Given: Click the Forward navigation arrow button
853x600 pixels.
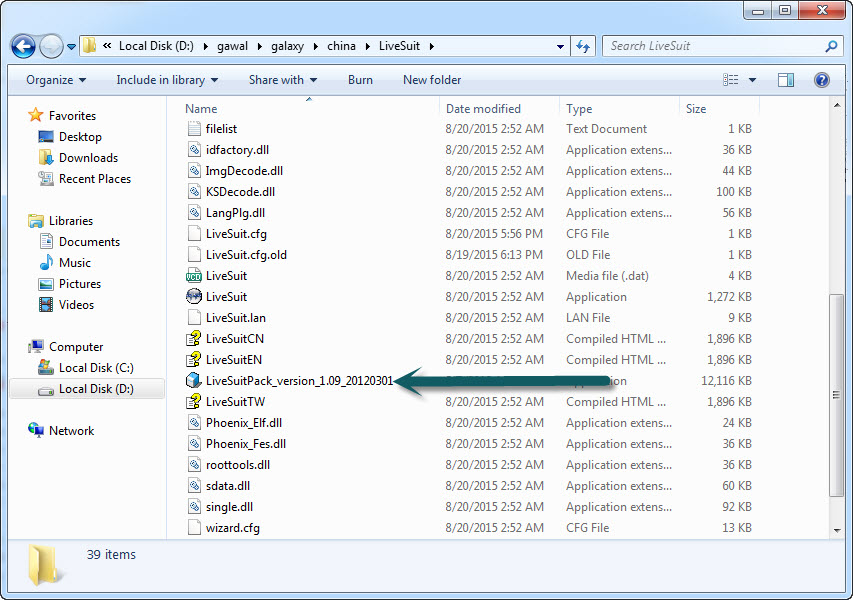Looking at the screenshot, I should tap(52, 47).
